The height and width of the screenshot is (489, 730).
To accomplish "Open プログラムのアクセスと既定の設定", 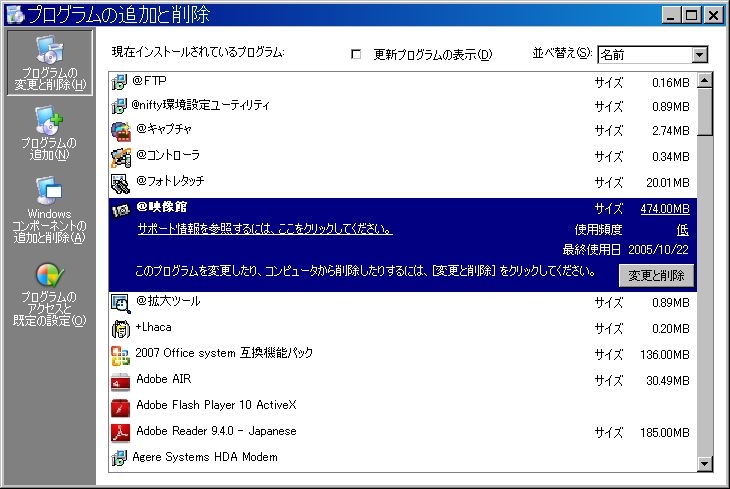I will [50, 294].
